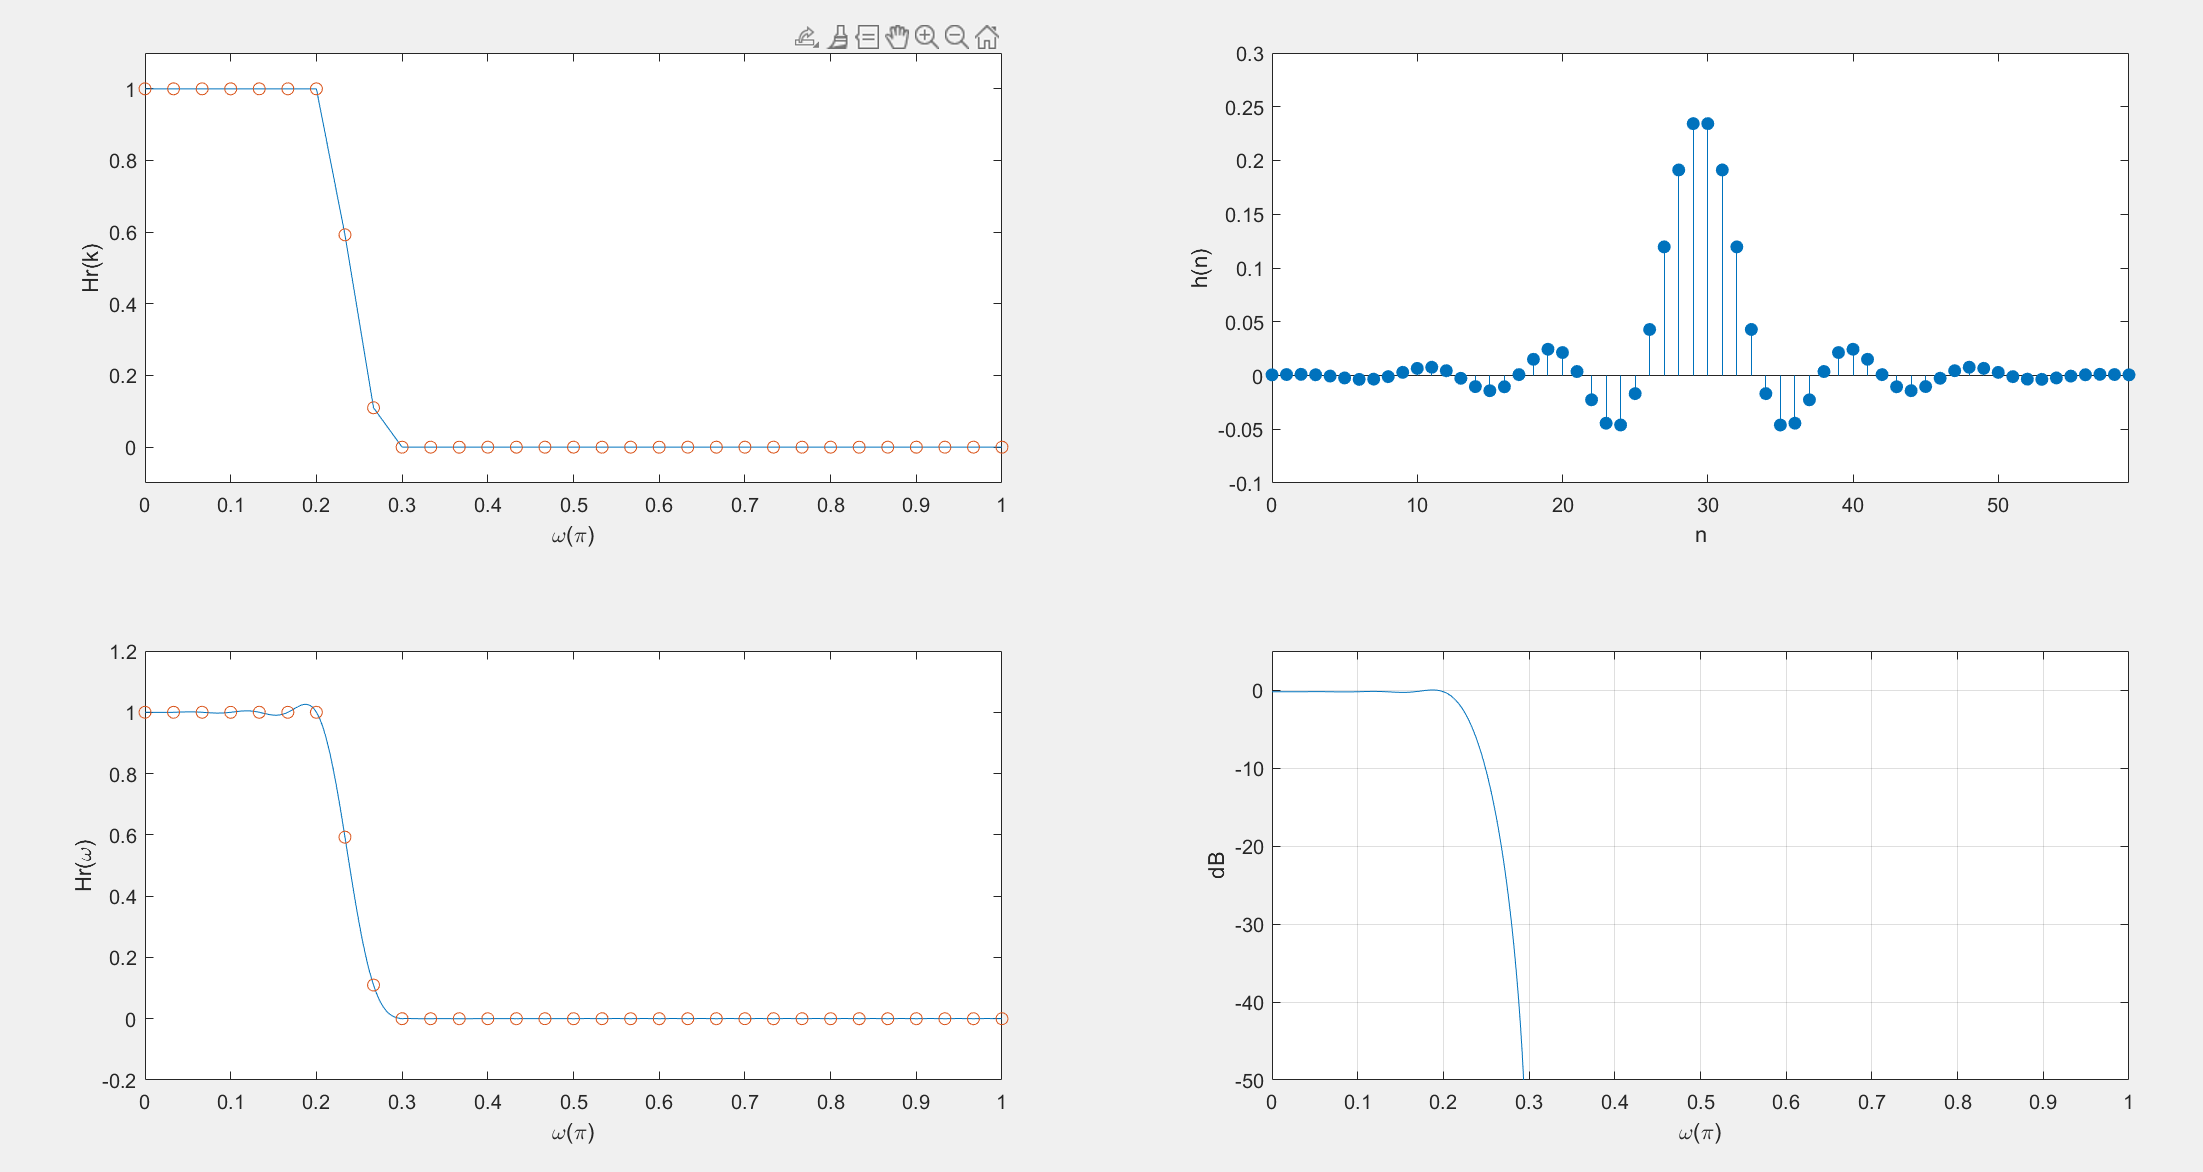
Task: Click the 0.6 sample marker in Hr(k) plot
Action: tap(345, 235)
